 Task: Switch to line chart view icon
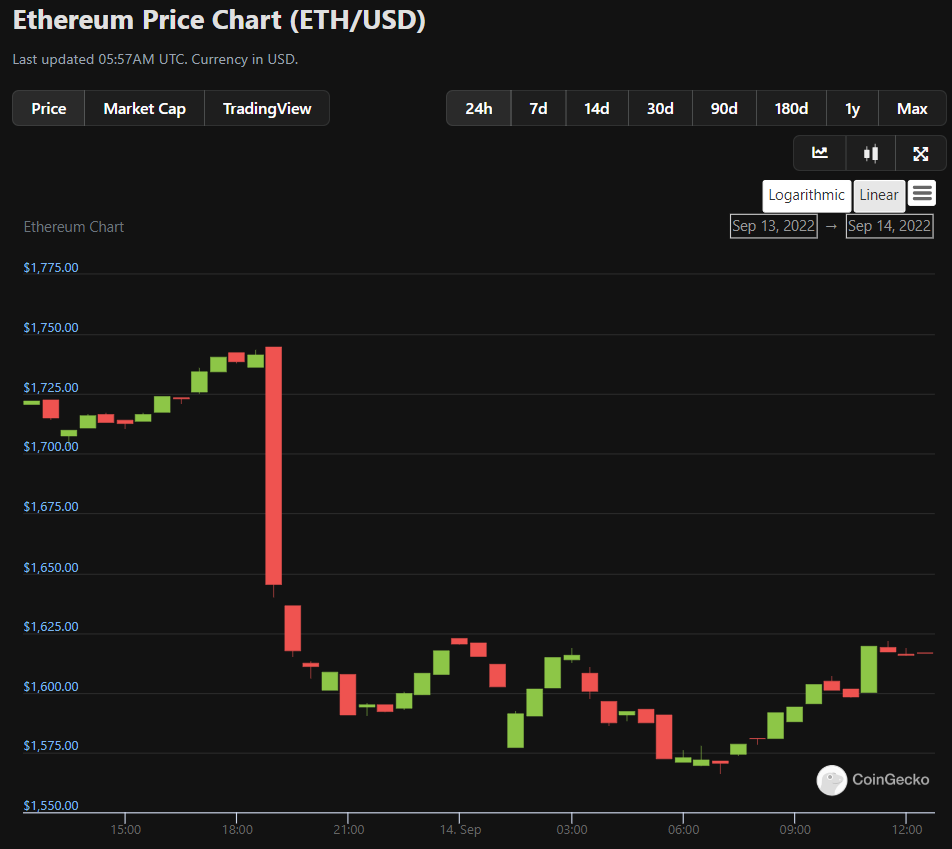tap(820, 153)
